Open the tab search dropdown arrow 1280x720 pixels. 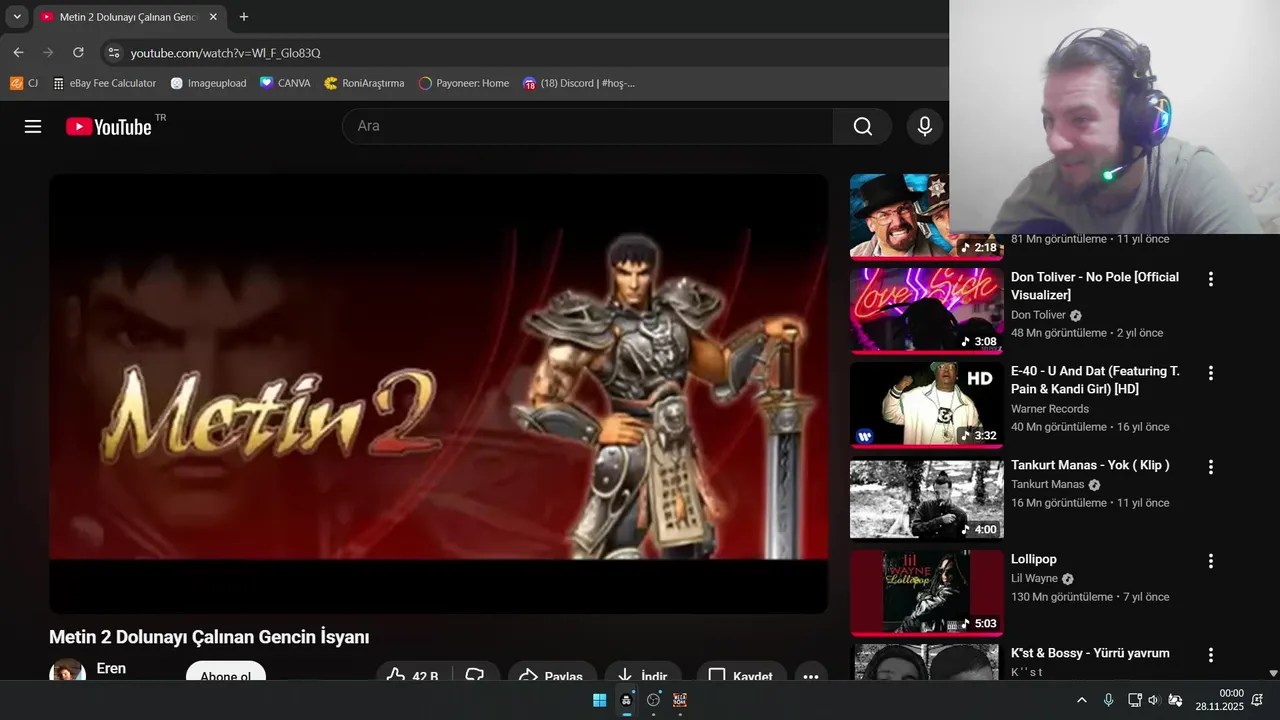click(17, 17)
